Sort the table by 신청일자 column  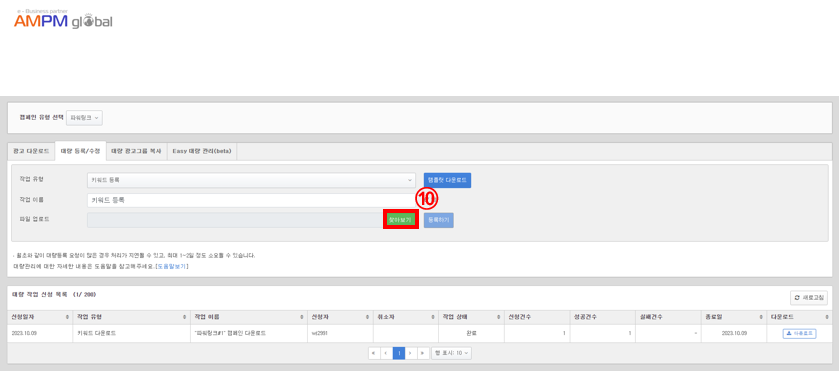40,317
